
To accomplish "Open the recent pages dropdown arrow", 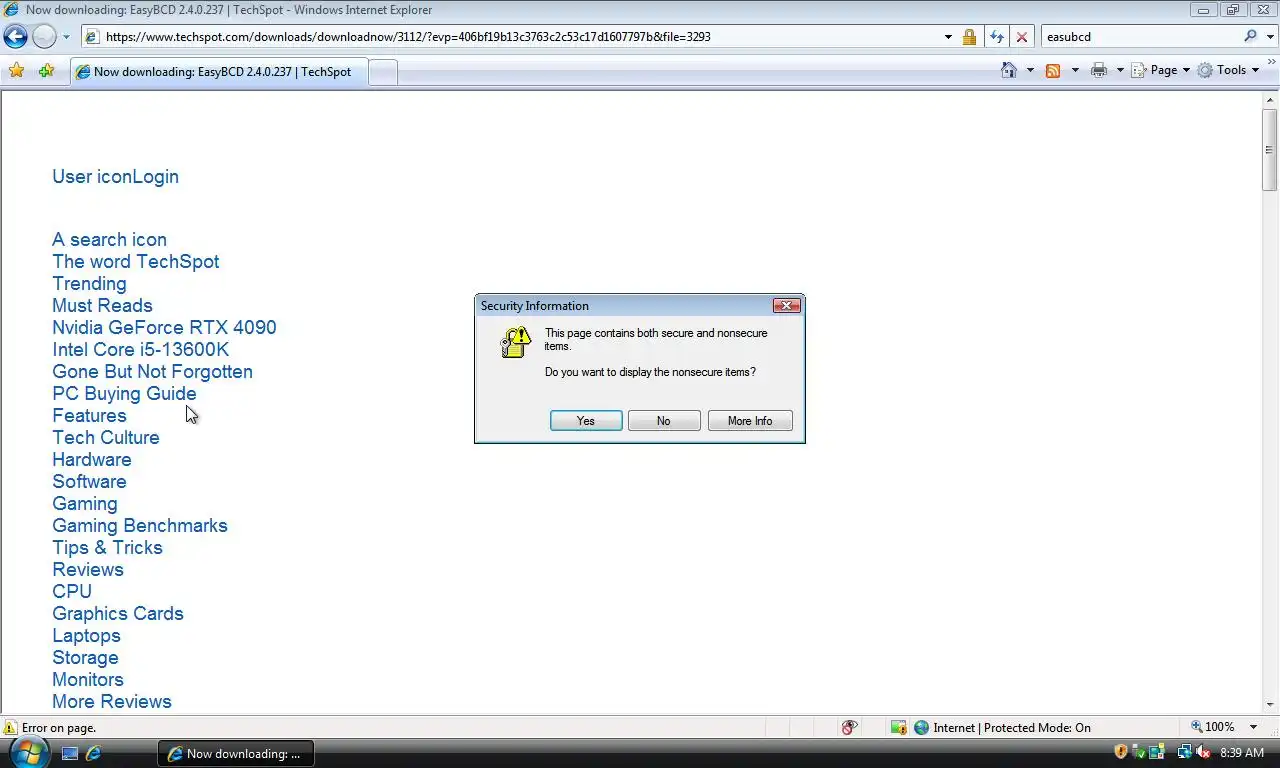I will (x=66, y=37).
